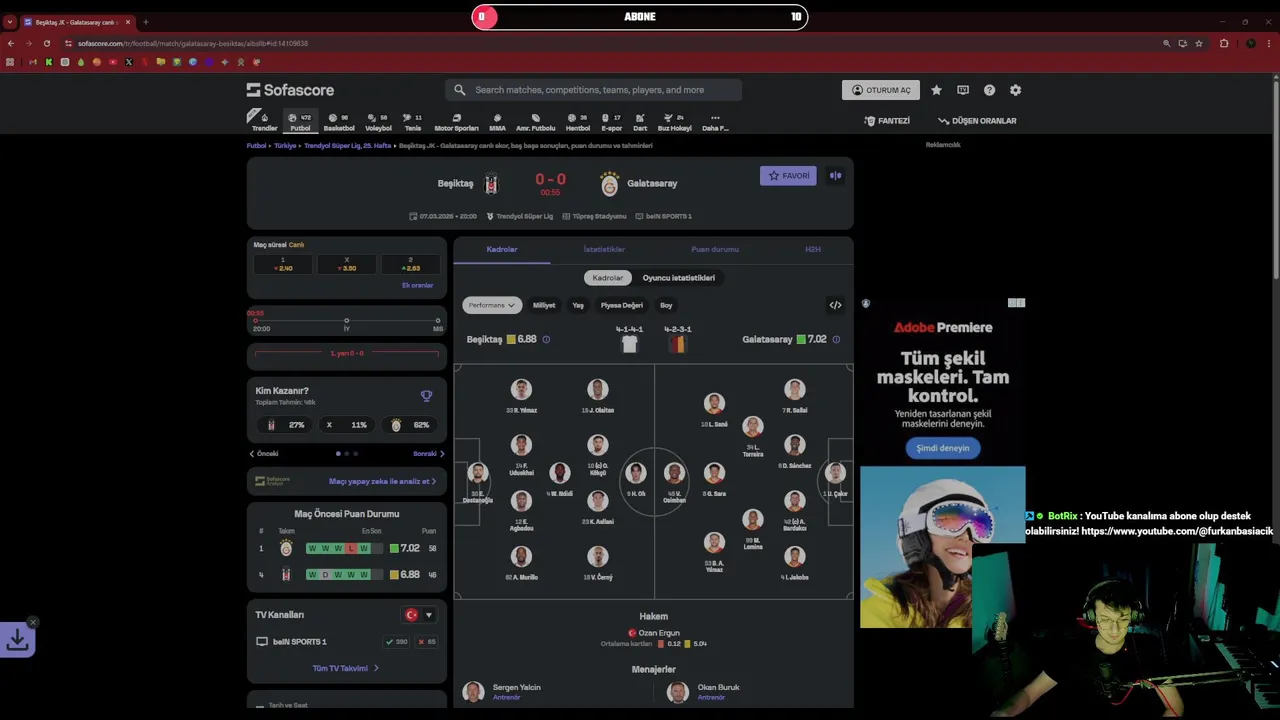Downvote beIN SPORTS 1 channel with 65
The image size is (1280, 720).
coord(427,642)
